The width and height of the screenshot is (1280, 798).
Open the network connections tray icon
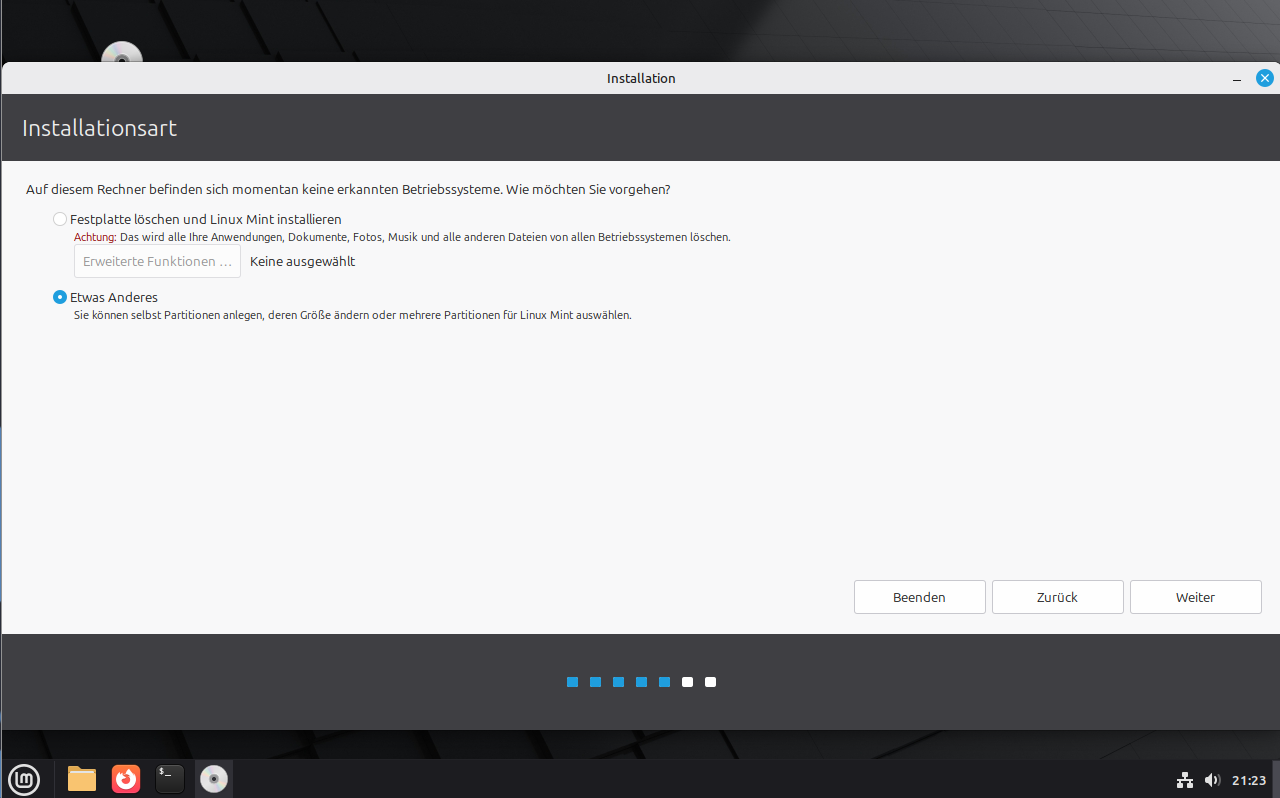pos(1185,780)
